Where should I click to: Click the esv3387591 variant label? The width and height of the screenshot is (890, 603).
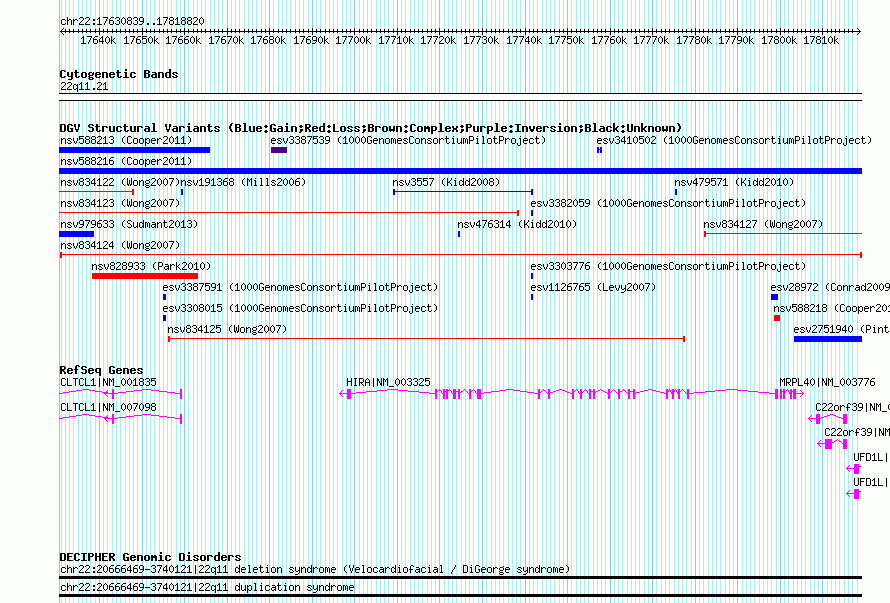[x=300, y=287]
